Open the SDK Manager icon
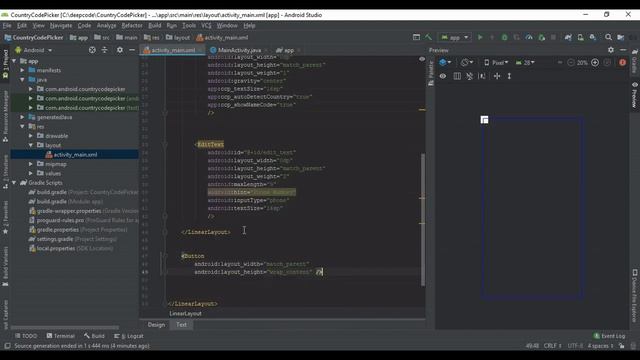This screenshot has height=360, width=640. pyautogui.click(x=593, y=37)
